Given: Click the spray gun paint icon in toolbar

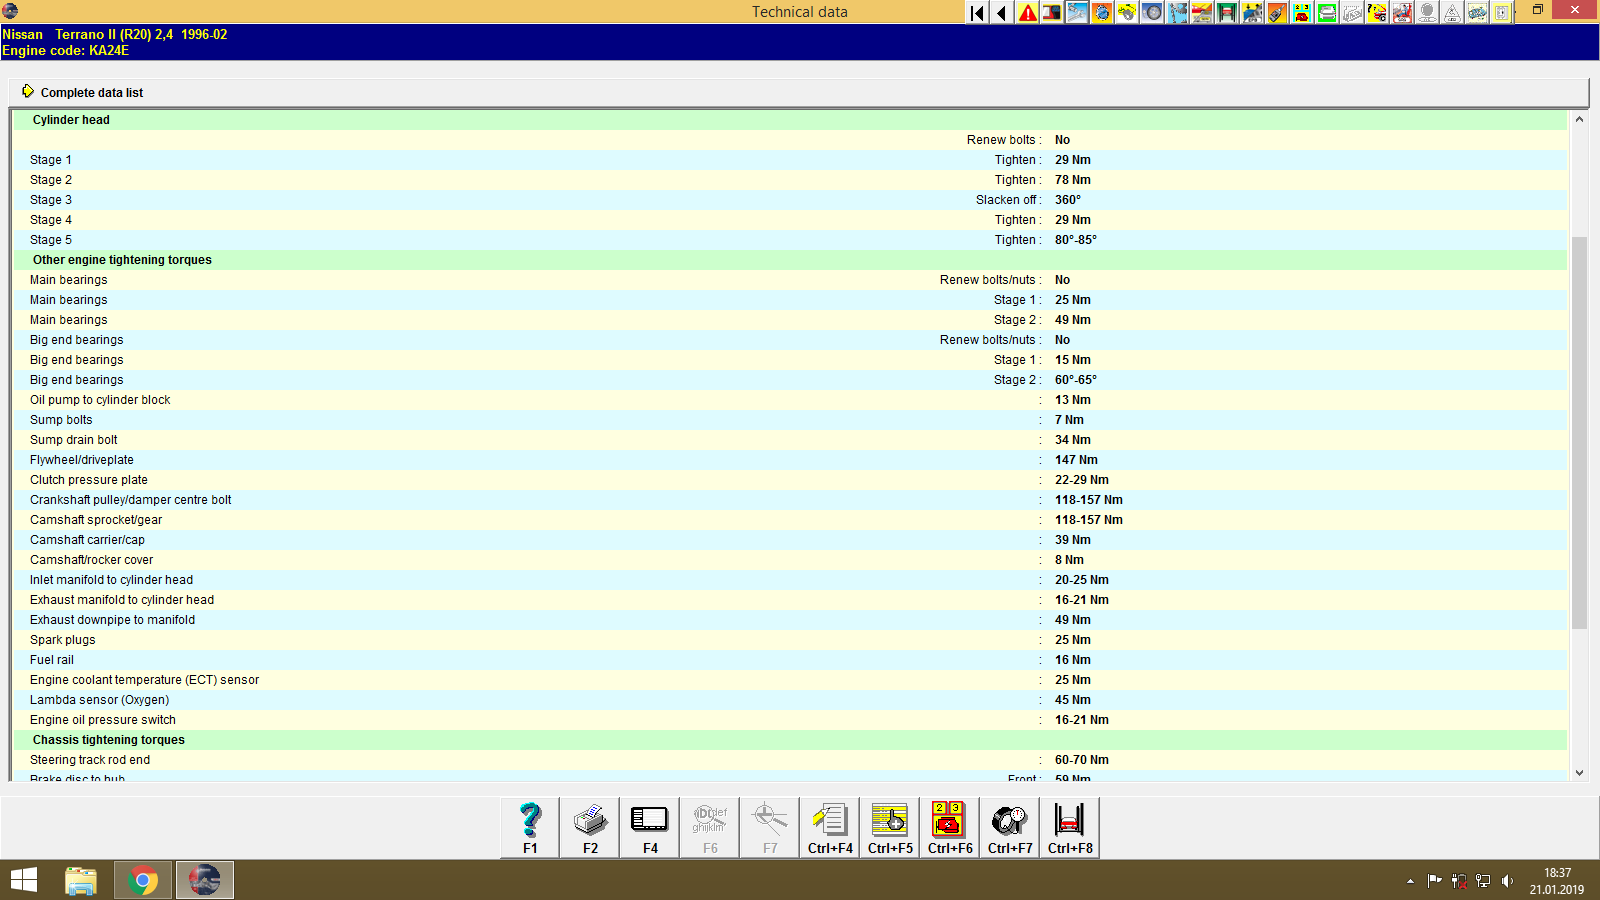Looking at the screenshot, I should pyautogui.click(x=1277, y=13).
